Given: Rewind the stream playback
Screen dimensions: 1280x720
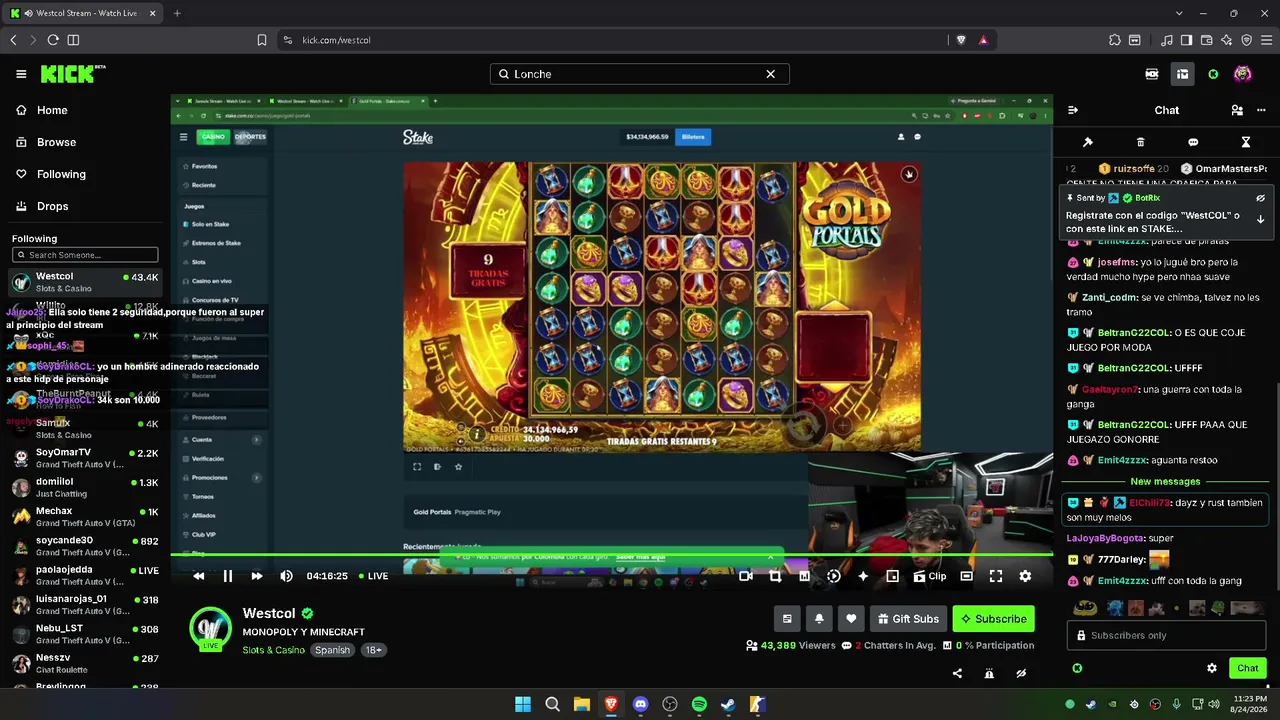Looking at the screenshot, I should pos(199,576).
